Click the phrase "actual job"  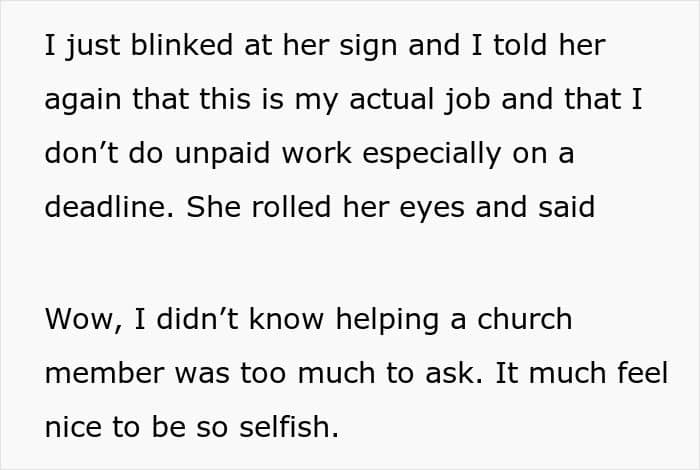coord(420,101)
